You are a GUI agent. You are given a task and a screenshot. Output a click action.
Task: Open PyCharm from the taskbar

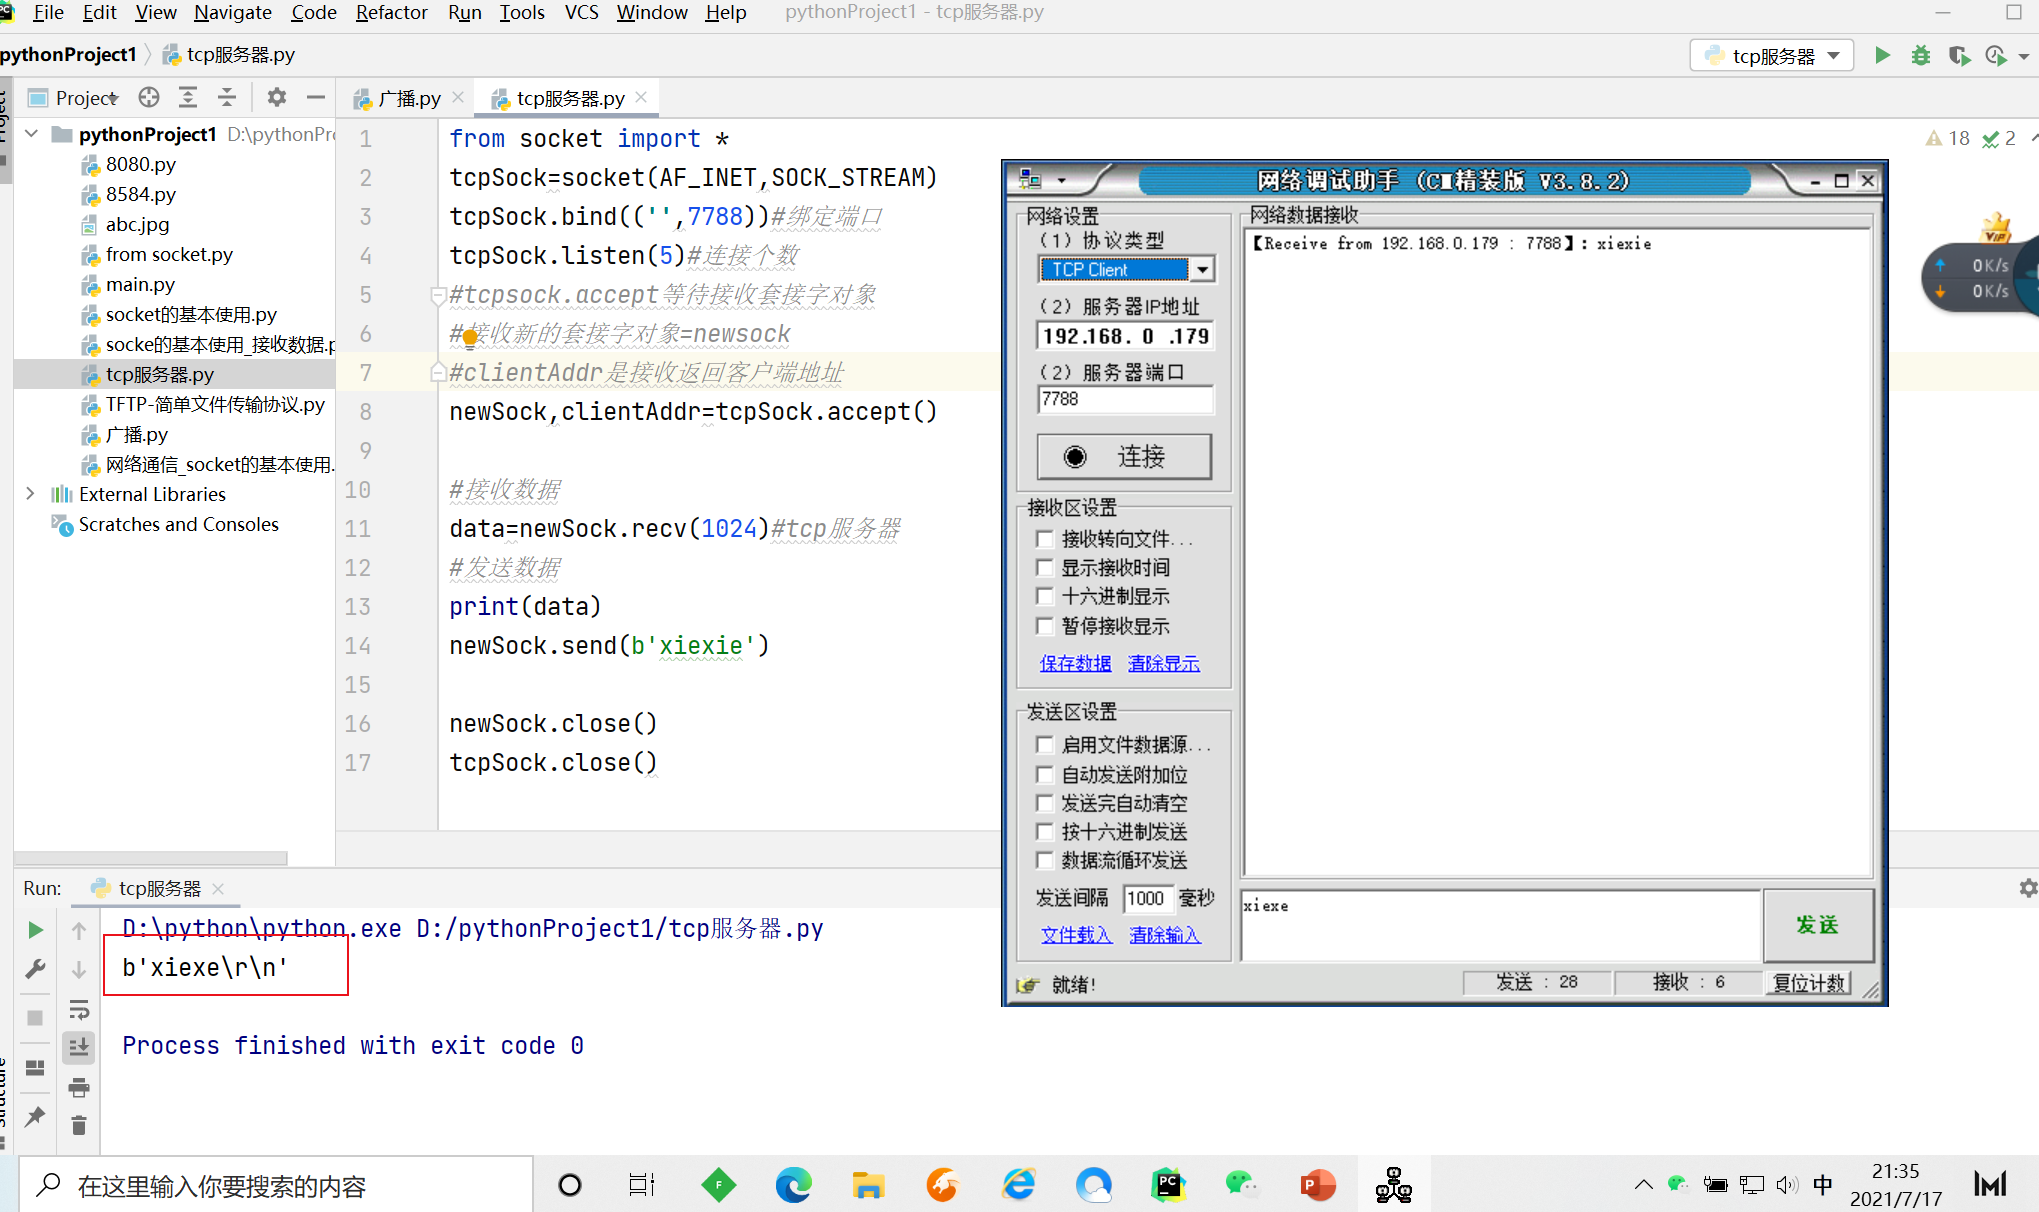click(x=1168, y=1185)
